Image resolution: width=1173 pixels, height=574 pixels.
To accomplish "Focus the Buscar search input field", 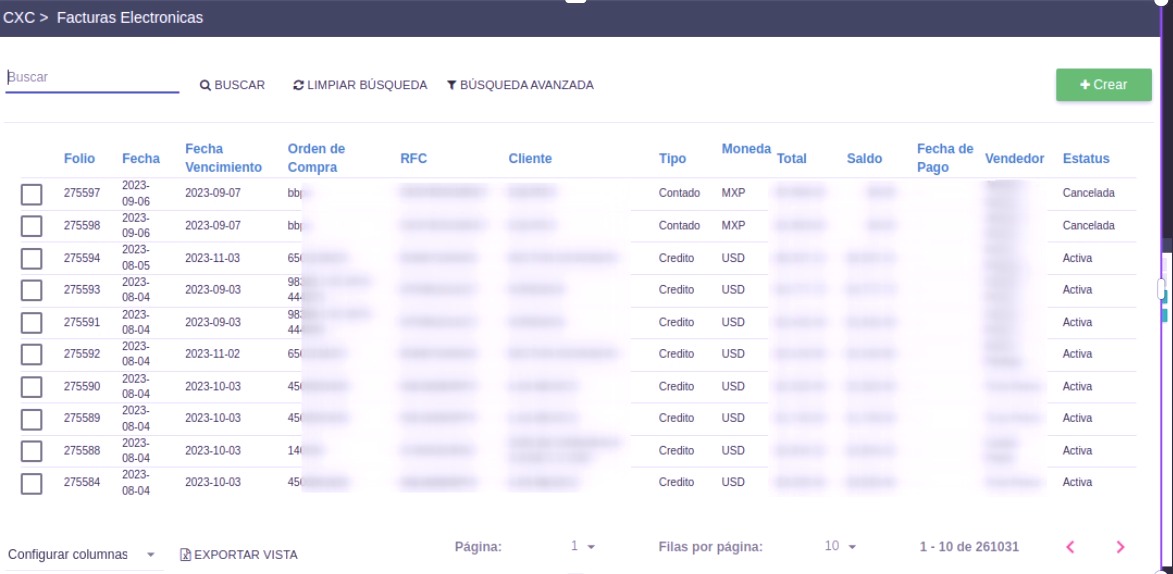I will coord(92,78).
